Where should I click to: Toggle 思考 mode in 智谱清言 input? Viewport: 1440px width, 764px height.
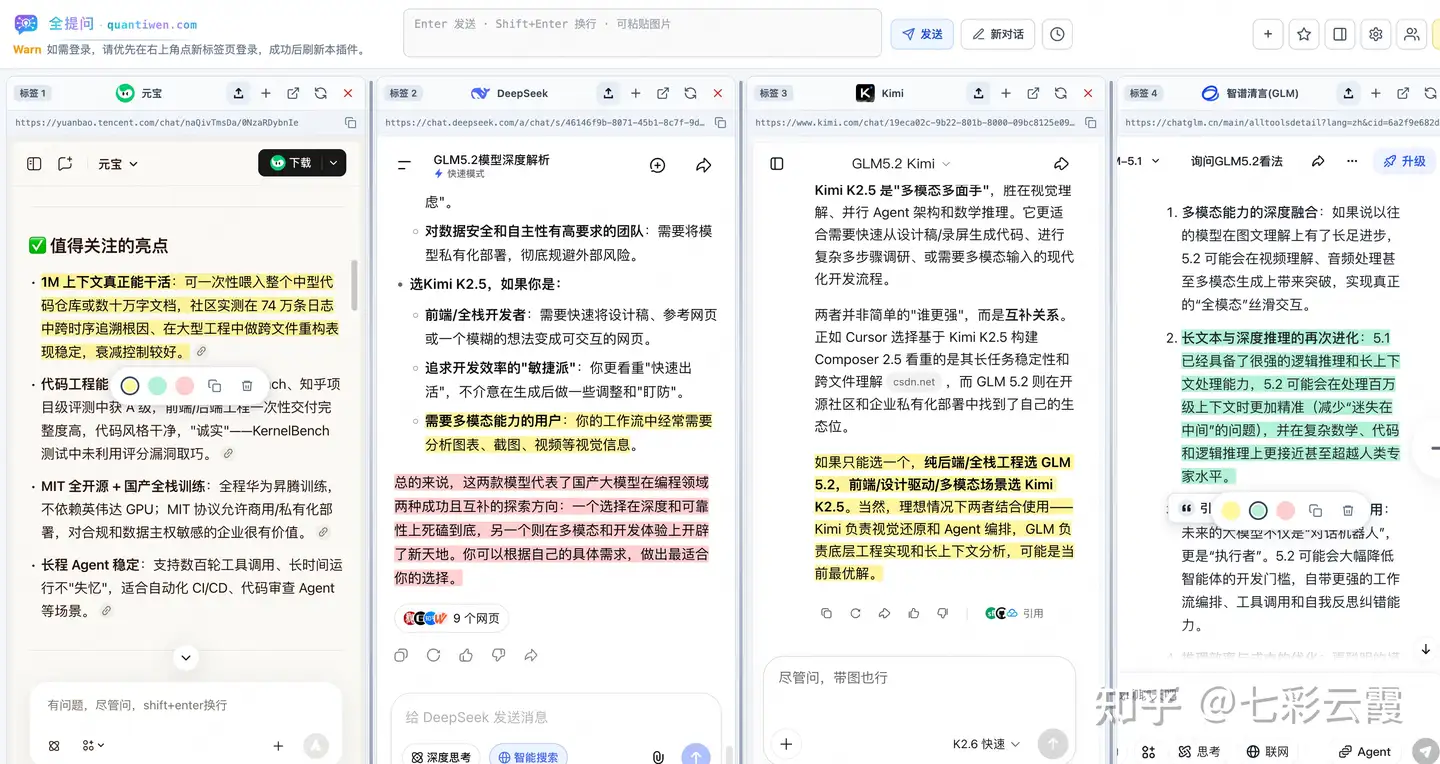1199,752
